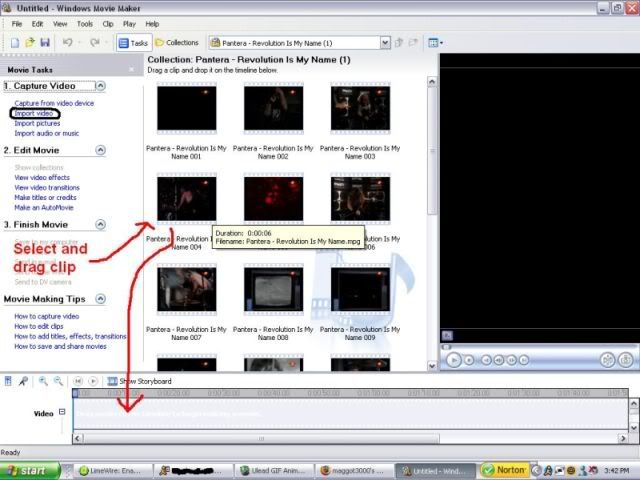Screen dimensions: 640x480
Task: Select clip Revolution Is My Name 009
Action: tap(360, 289)
